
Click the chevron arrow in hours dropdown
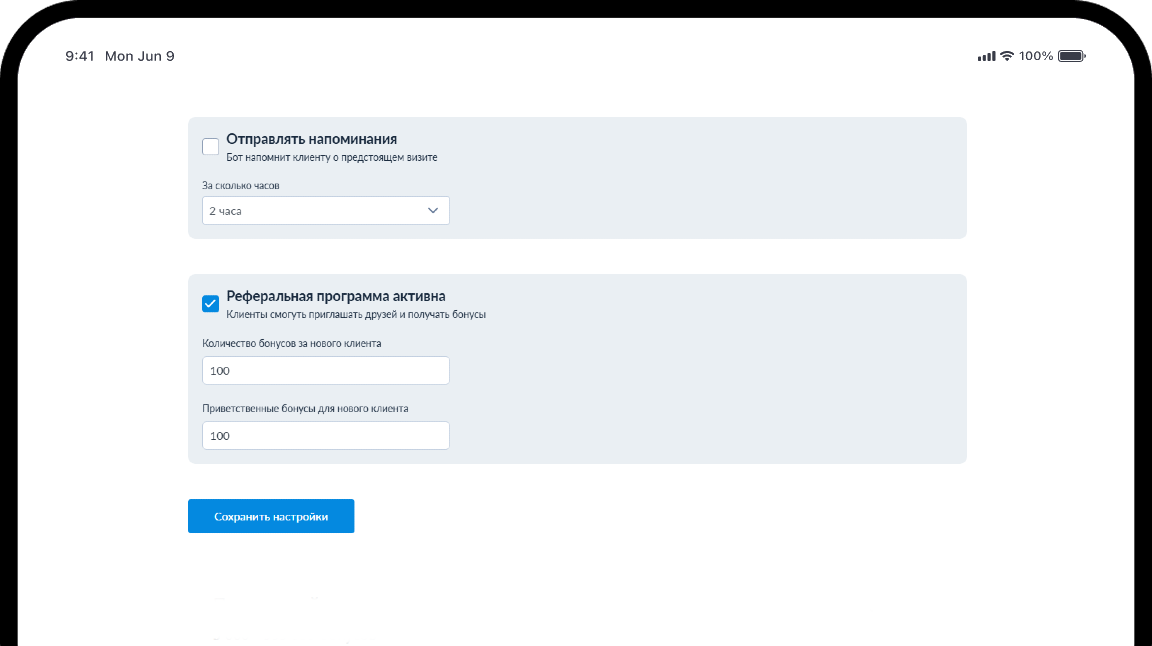(433, 211)
